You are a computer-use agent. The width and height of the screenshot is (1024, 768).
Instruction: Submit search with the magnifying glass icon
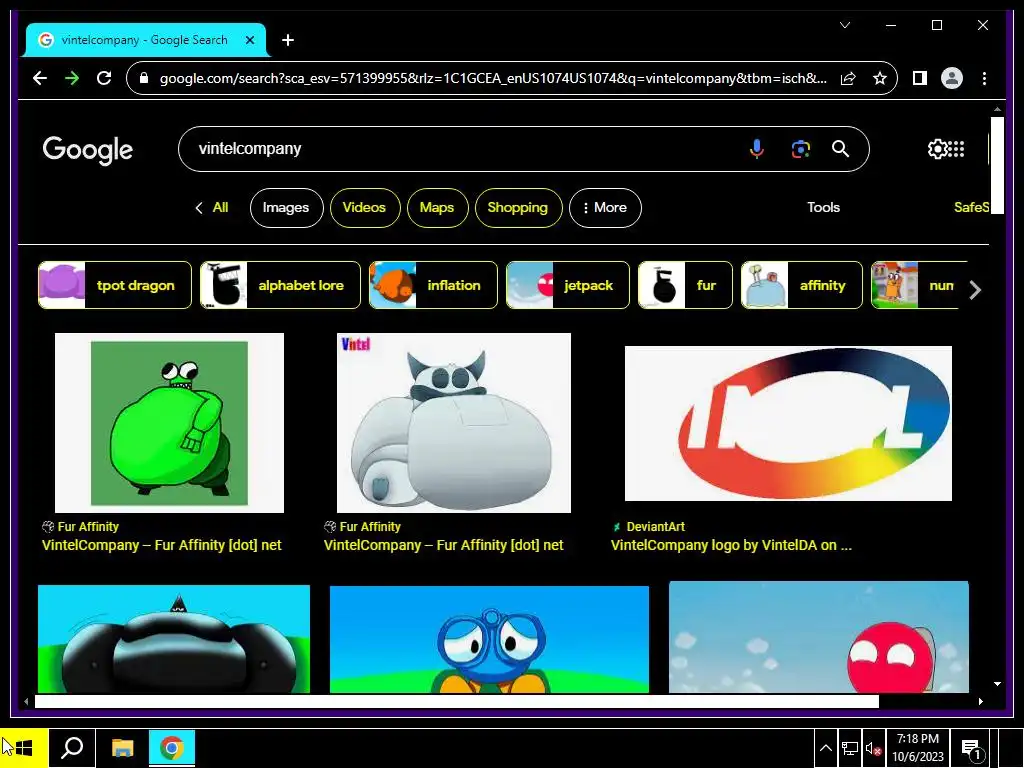pos(840,149)
